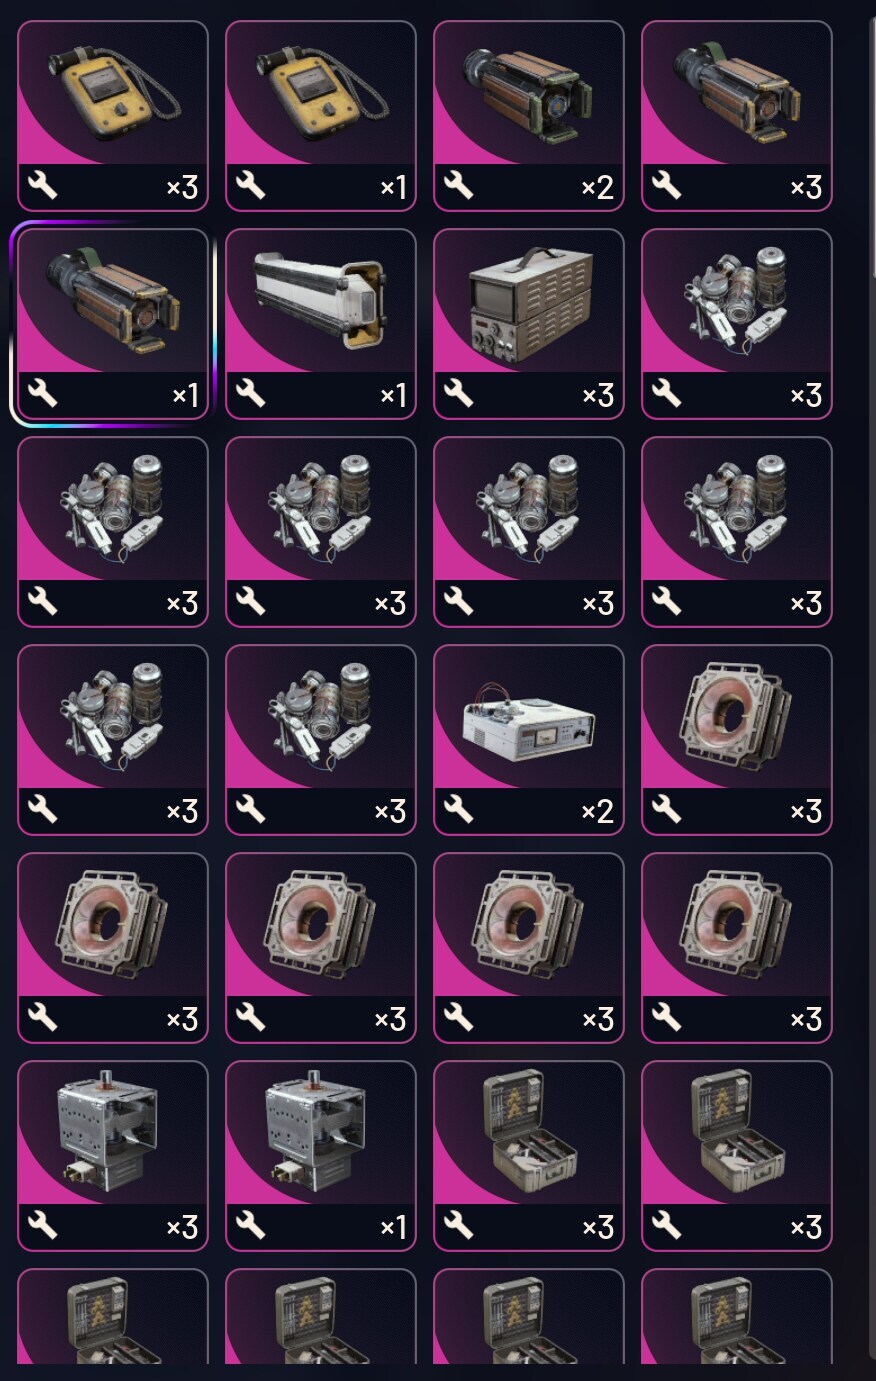Select the yellow Geiger counter with ×3
Image resolution: width=876 pixels, height=1381 pixels.
point(113,116)
